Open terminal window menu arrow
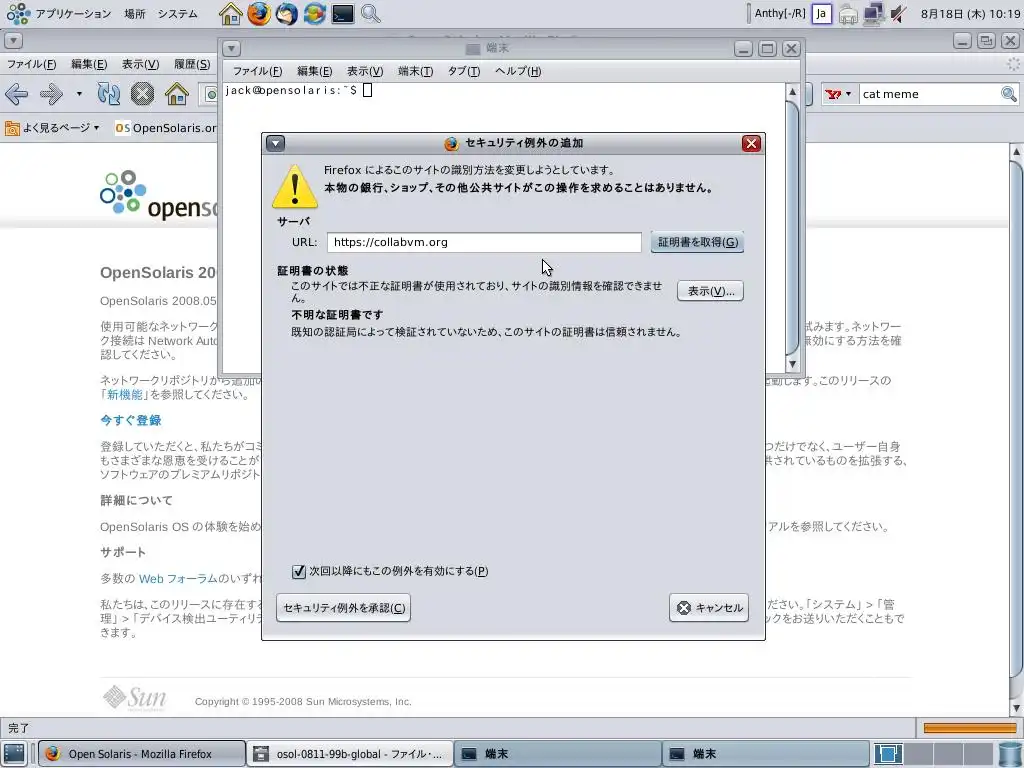The width and height of the screenshot is (1024, 768). (x=232, y=48)
